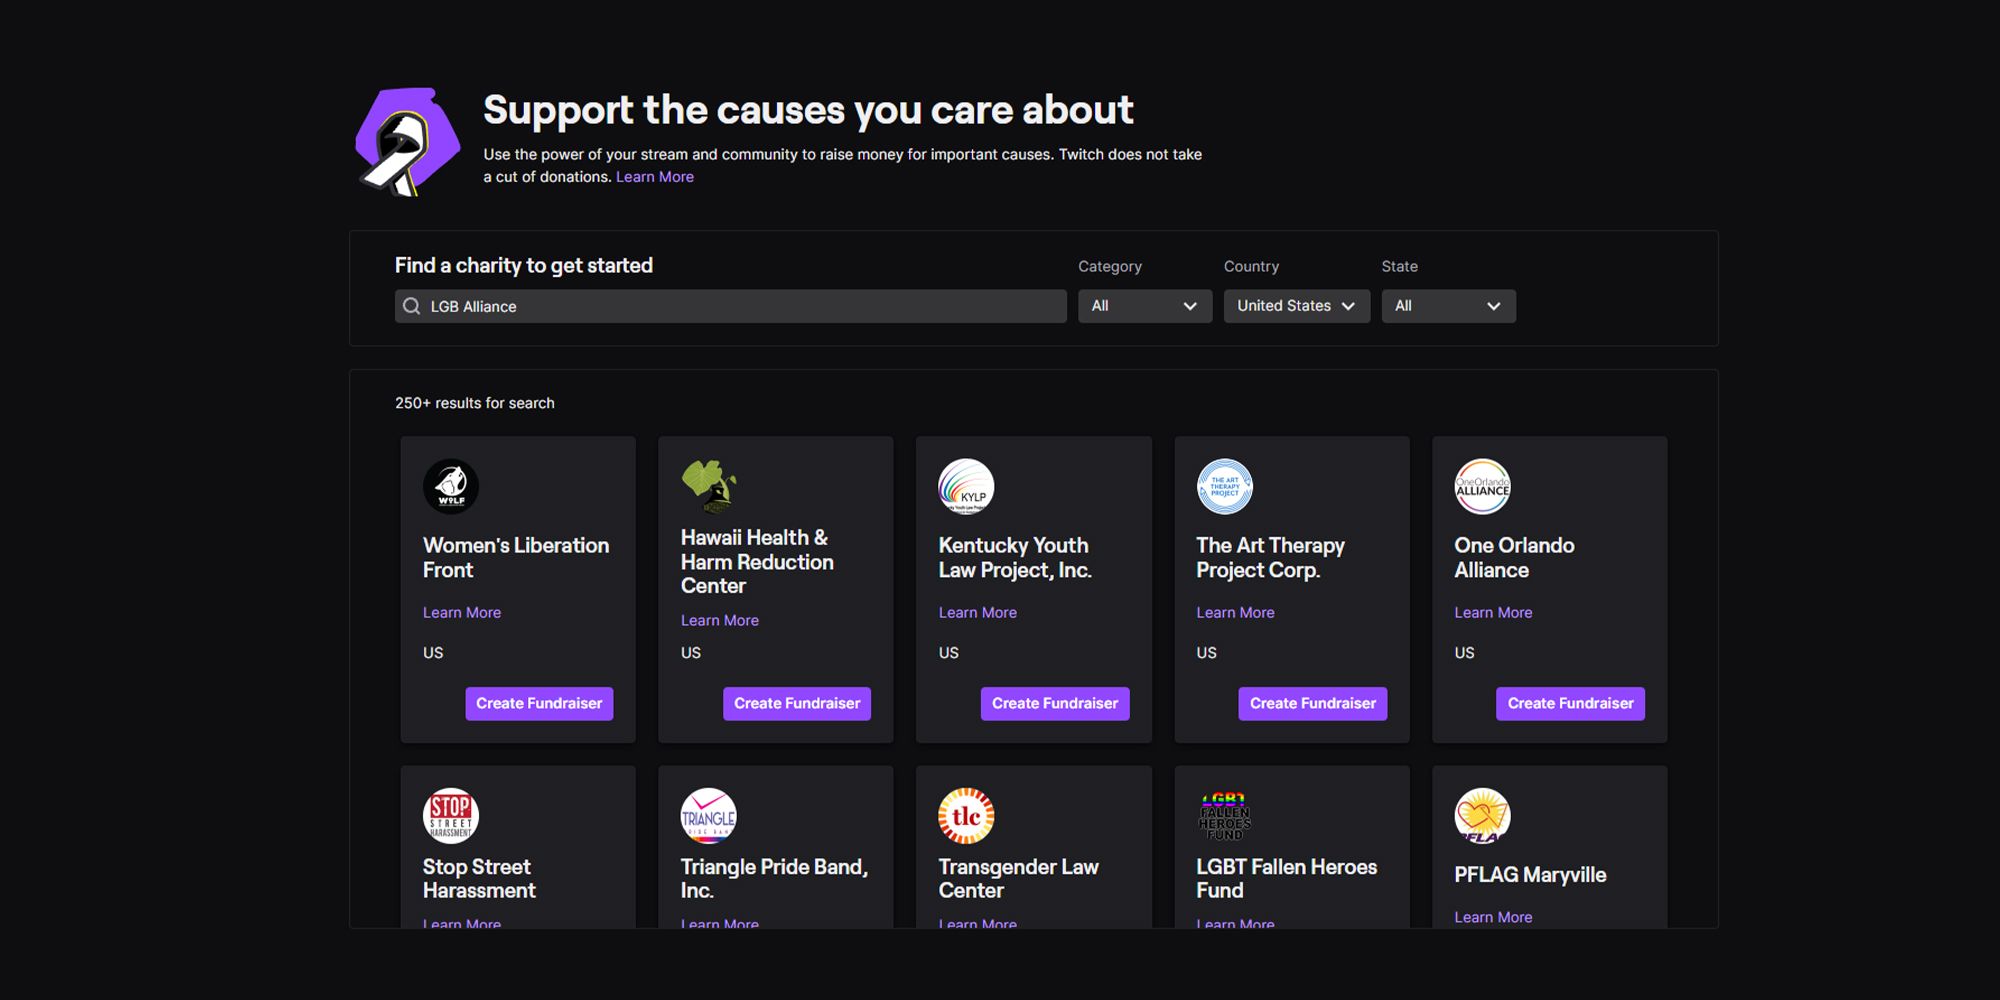
Task: Click the Stop Street Harassment logo
Action: tap(451, 816)
